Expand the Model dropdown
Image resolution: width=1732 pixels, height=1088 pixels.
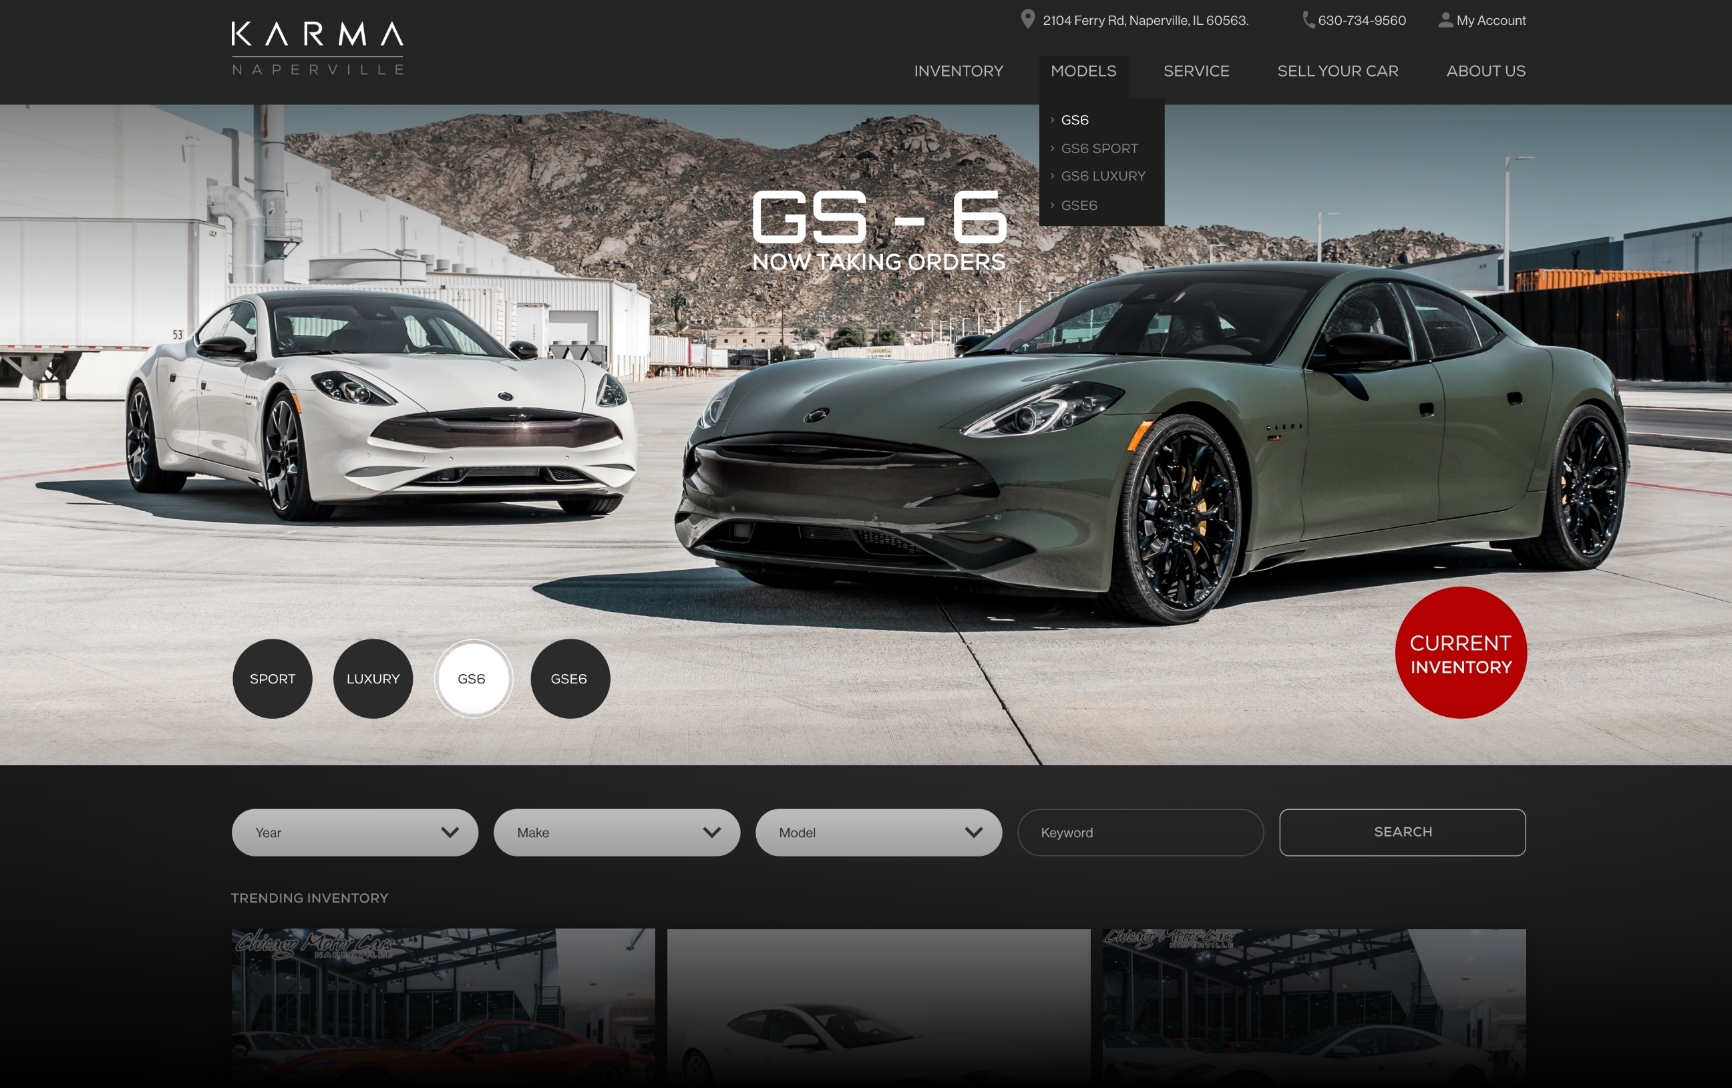(x=879, y=832)
